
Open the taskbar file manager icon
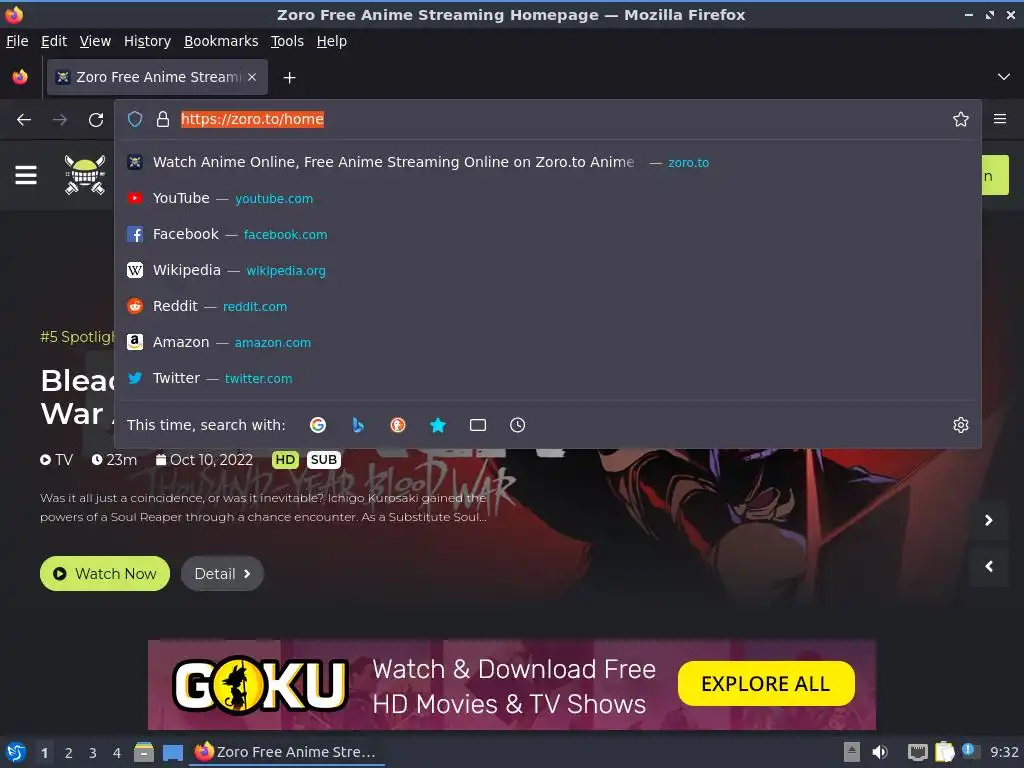[144, 752]
